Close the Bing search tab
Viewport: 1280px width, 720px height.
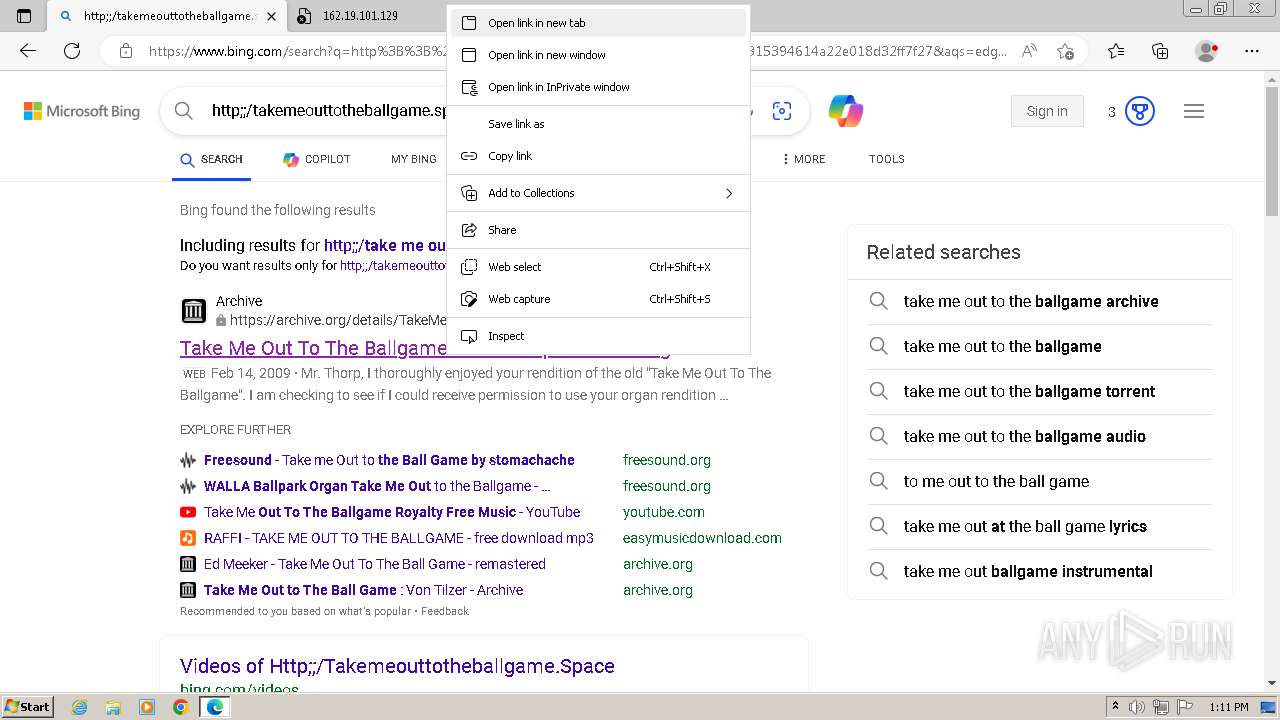click(x=271, y=16)
